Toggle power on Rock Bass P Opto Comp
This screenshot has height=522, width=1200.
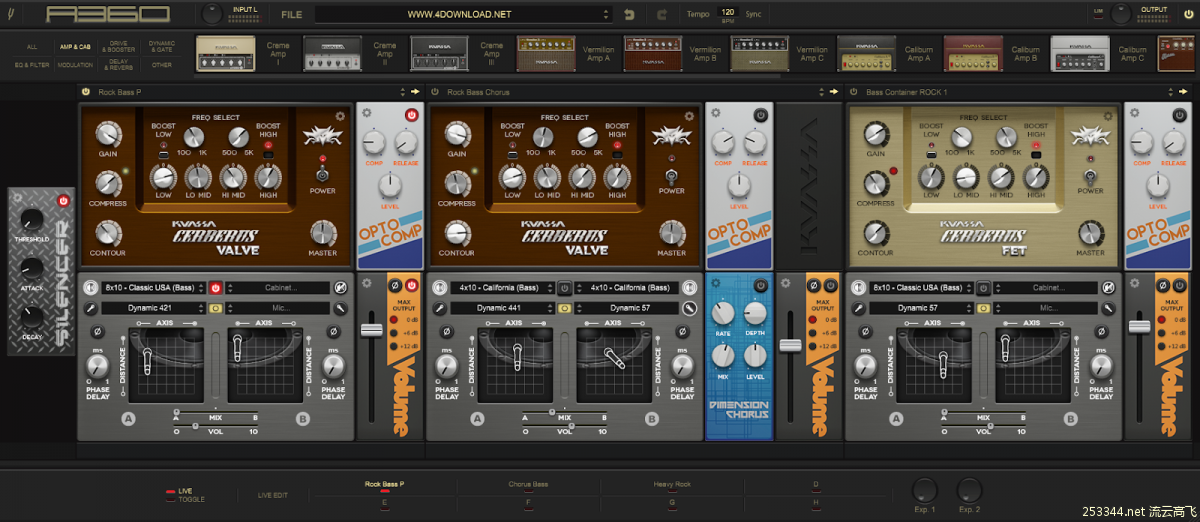tap(410, 116)
